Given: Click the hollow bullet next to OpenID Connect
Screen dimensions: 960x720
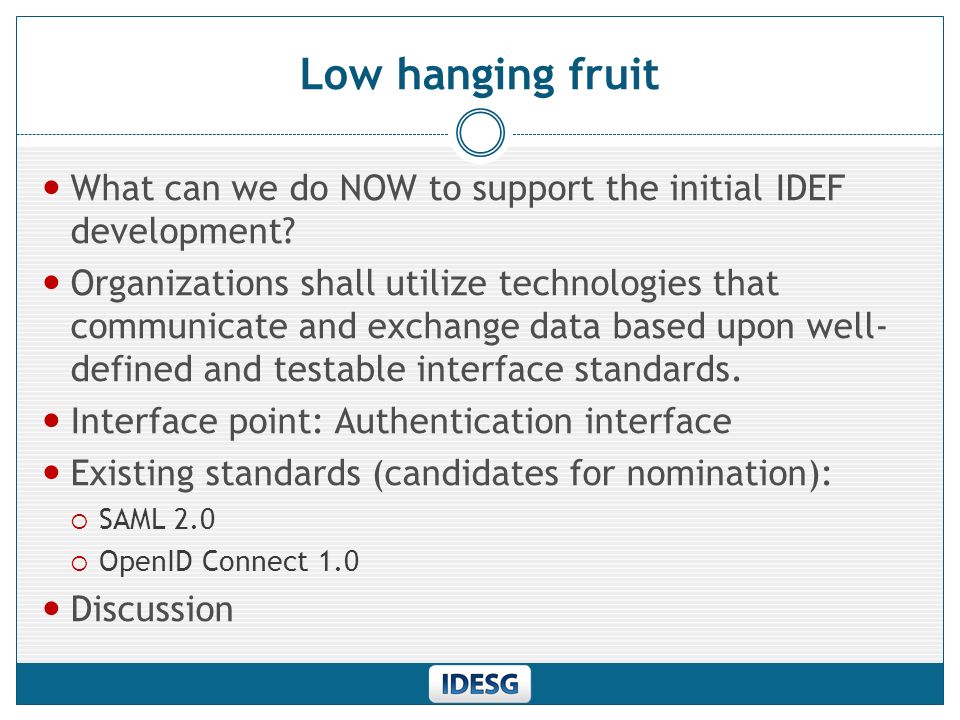Looking at the screenshot, I should (80, 563).
